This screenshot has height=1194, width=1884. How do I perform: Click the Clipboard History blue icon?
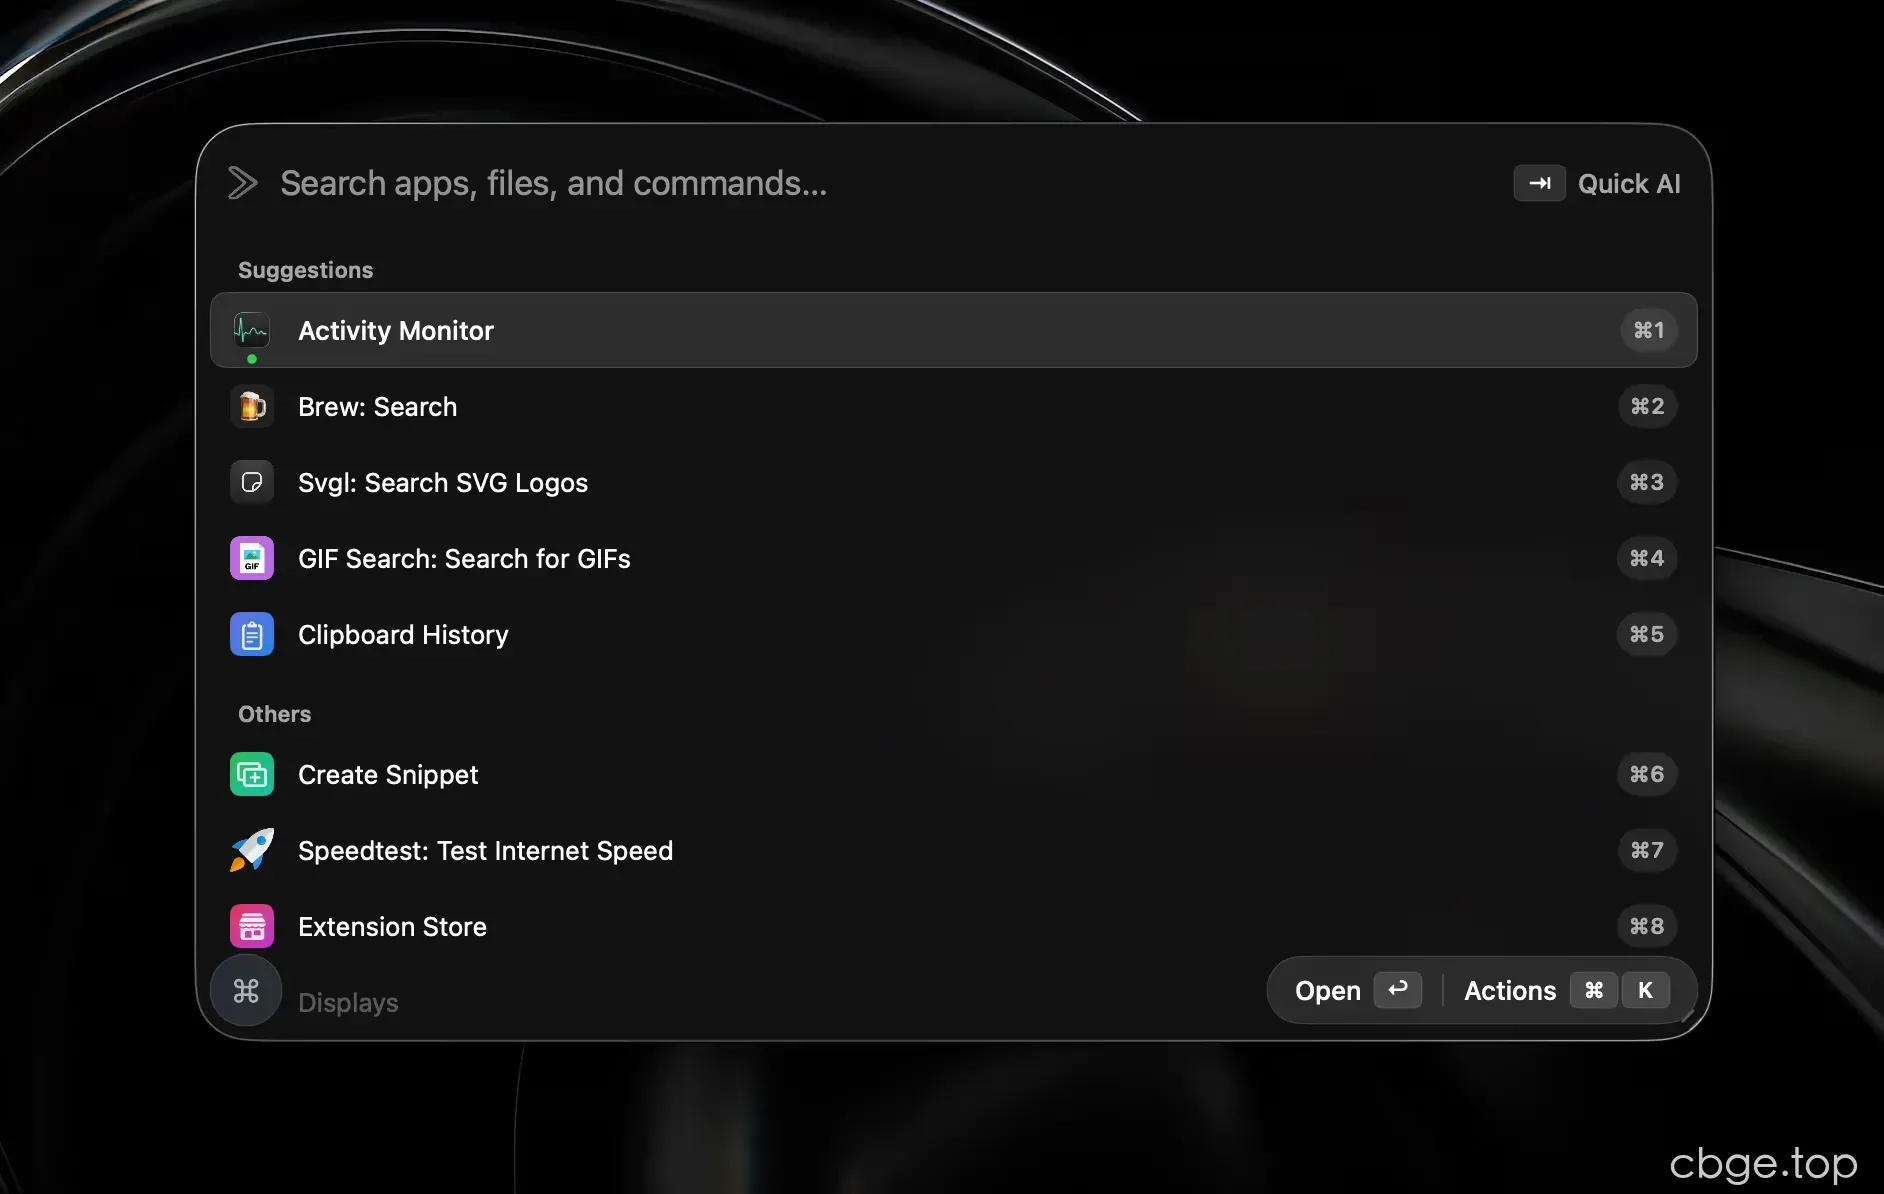(252, 634)
